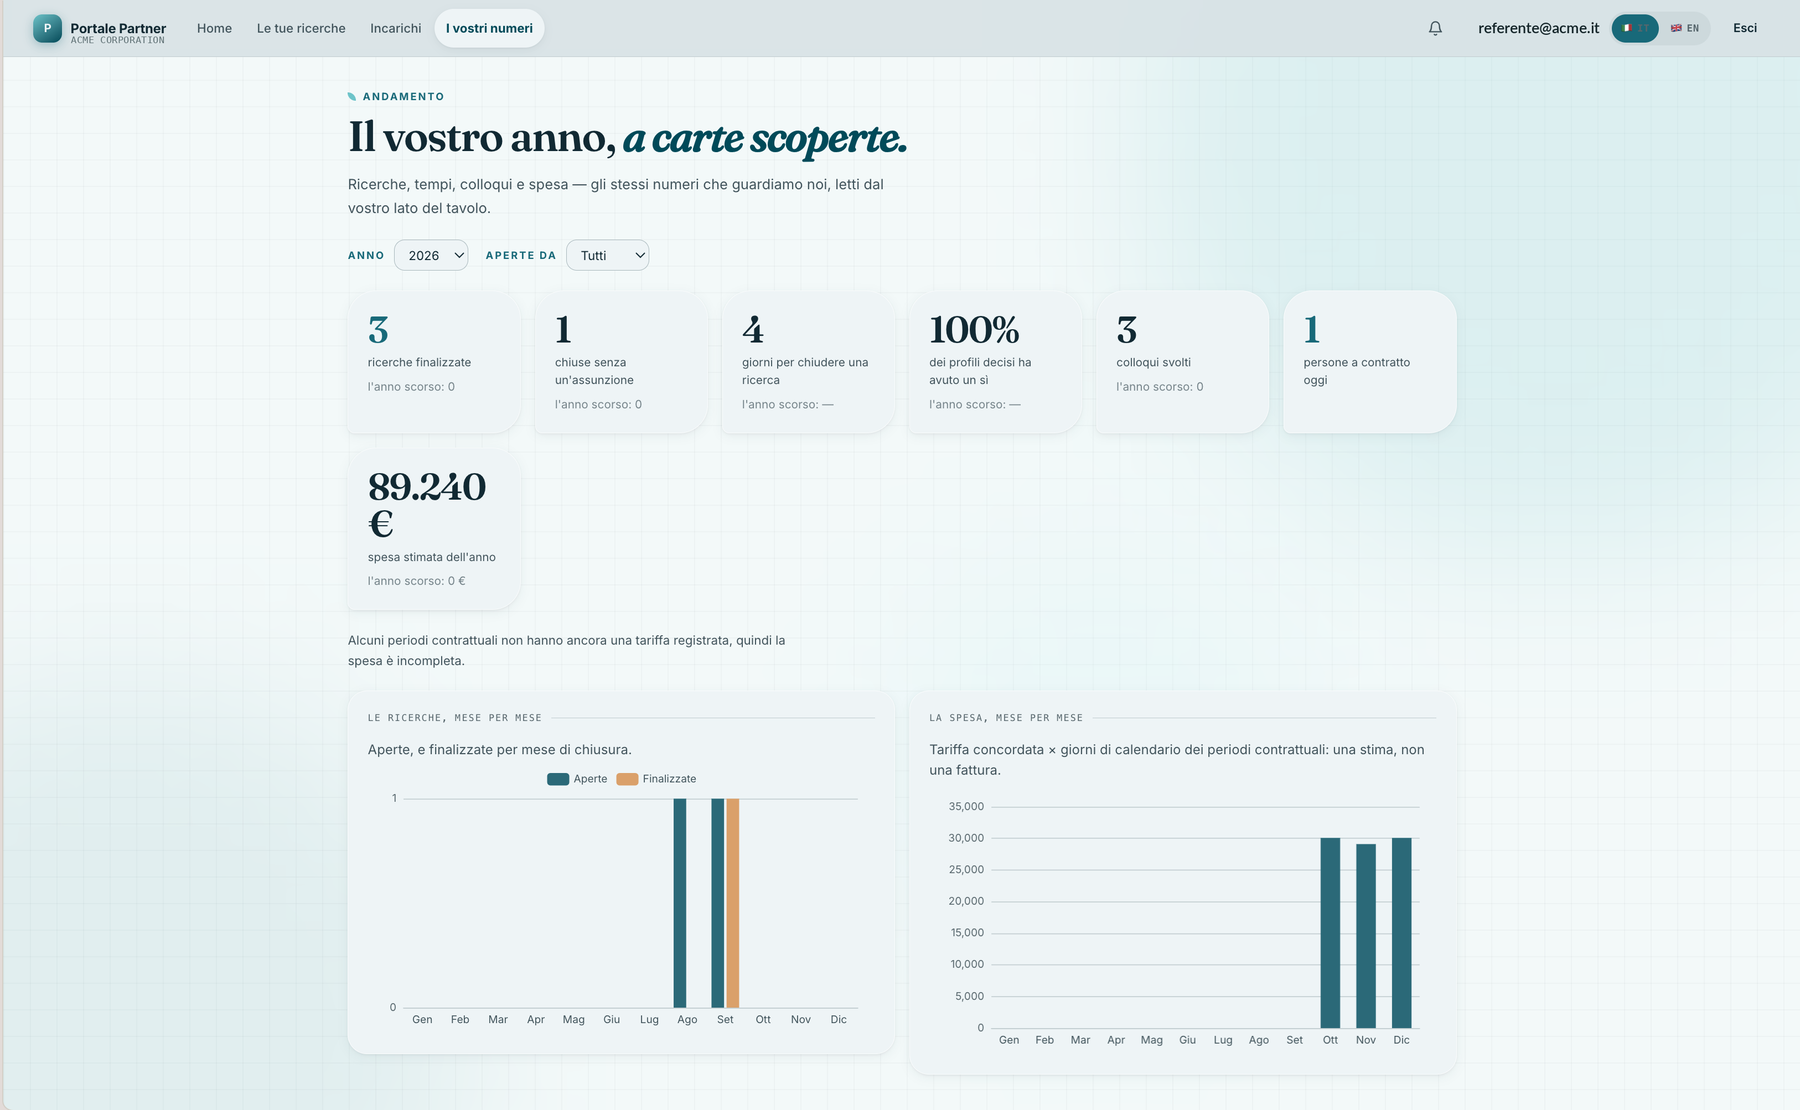
Task: Click referente@acme.it account label
Action: (x=1538, y=28)
